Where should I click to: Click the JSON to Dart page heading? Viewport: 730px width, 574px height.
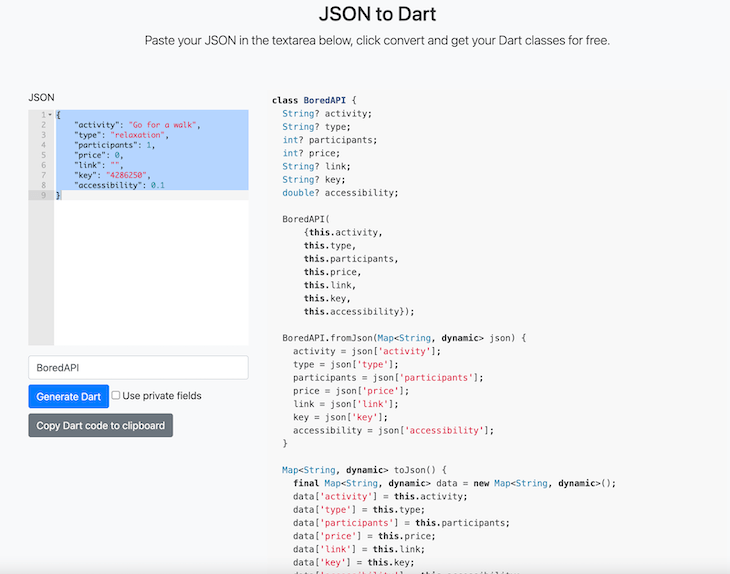click(378, 14)
